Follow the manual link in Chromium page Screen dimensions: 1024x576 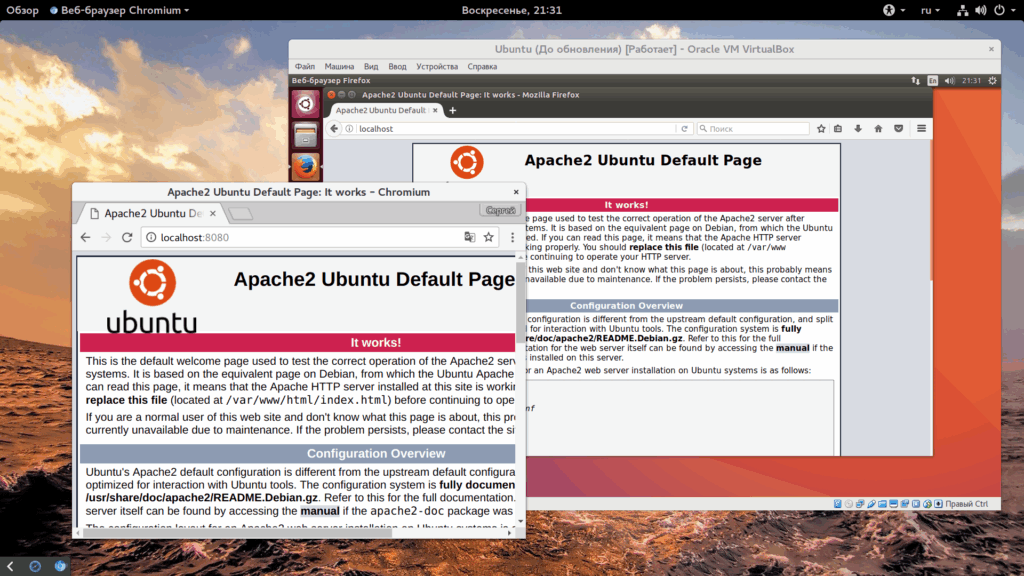[x=320, y=511]
